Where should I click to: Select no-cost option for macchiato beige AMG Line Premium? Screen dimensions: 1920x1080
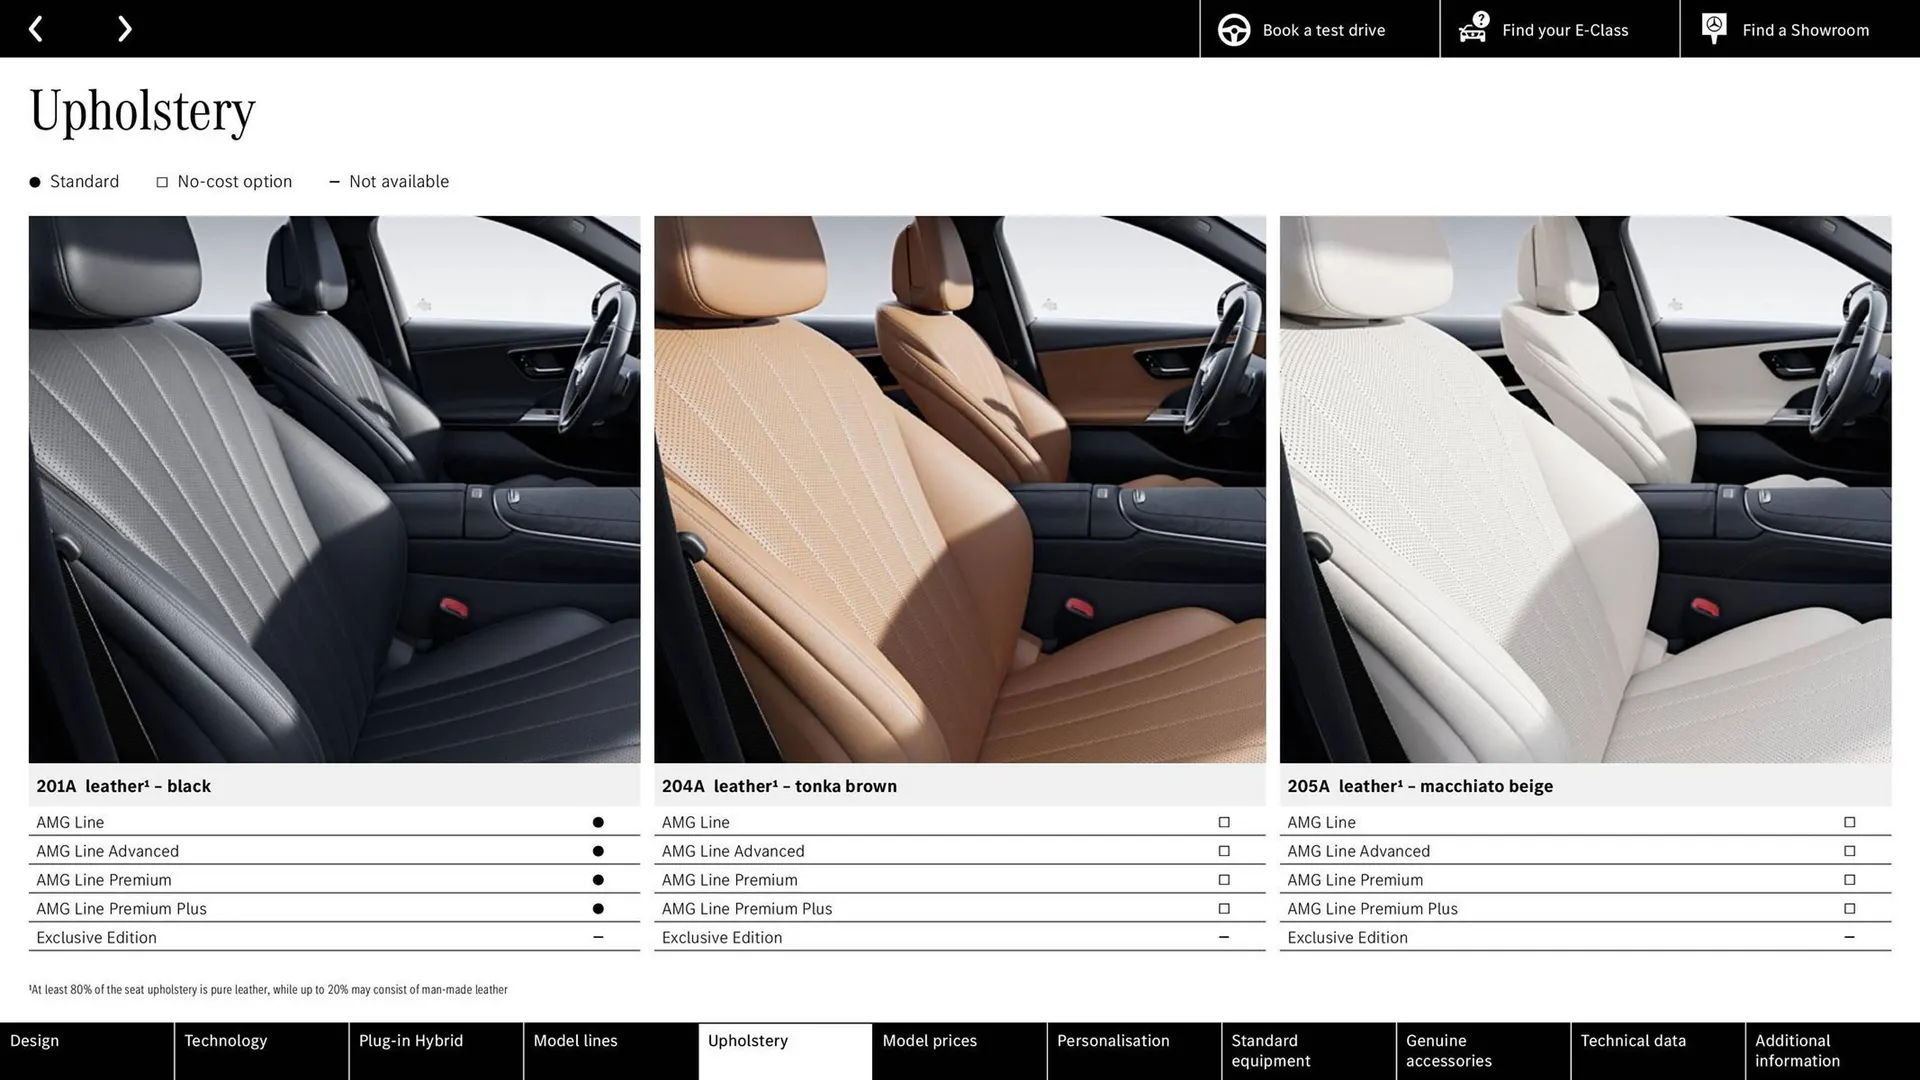(1849, 880)
